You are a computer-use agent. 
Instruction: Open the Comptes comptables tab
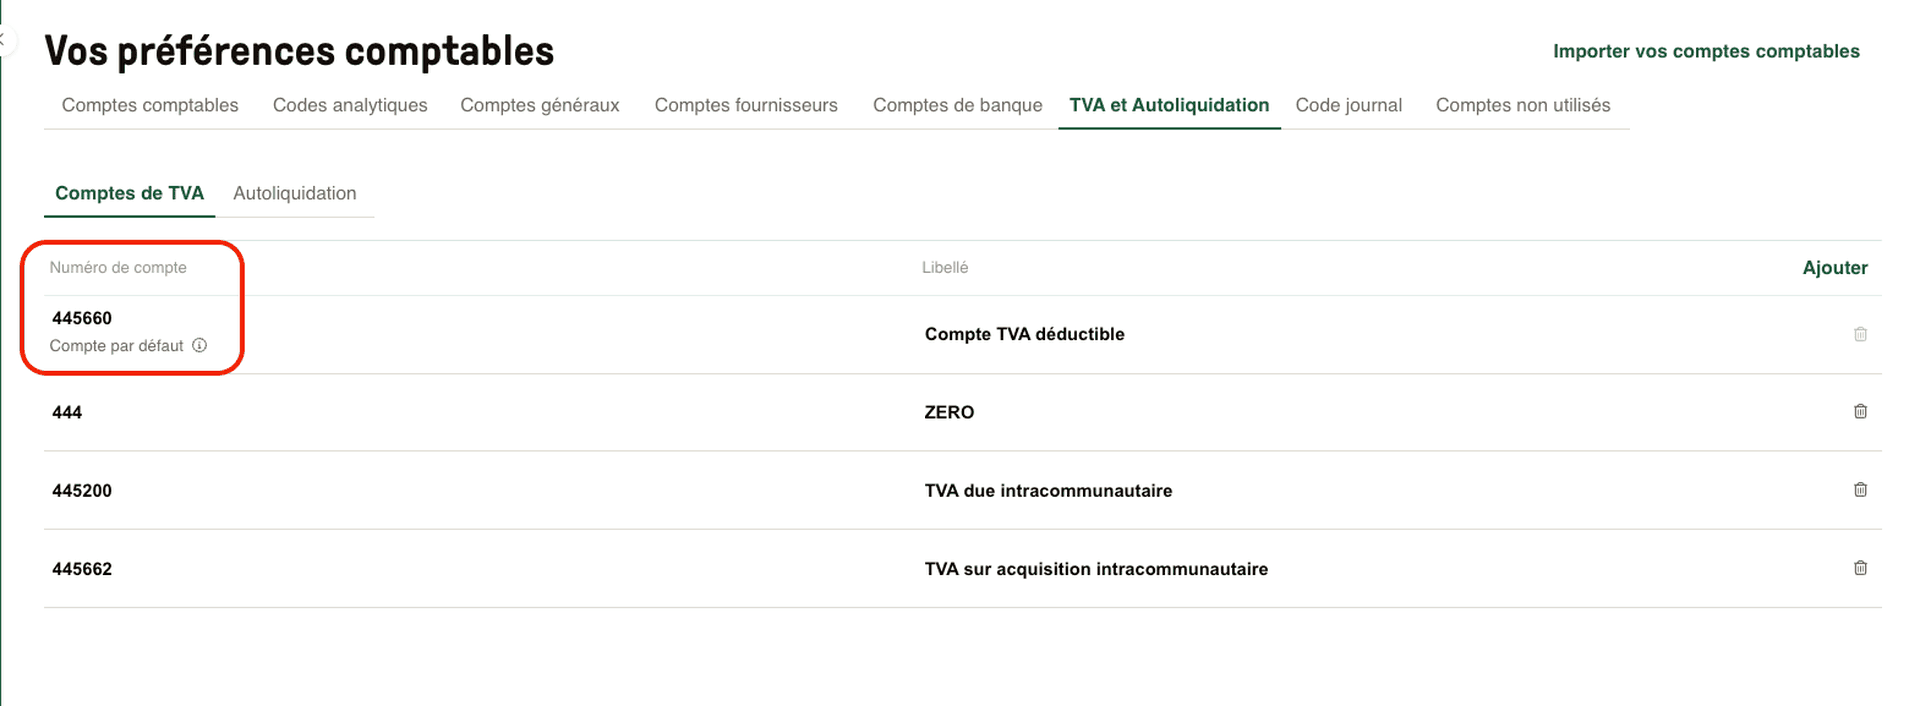click(149, 105)
